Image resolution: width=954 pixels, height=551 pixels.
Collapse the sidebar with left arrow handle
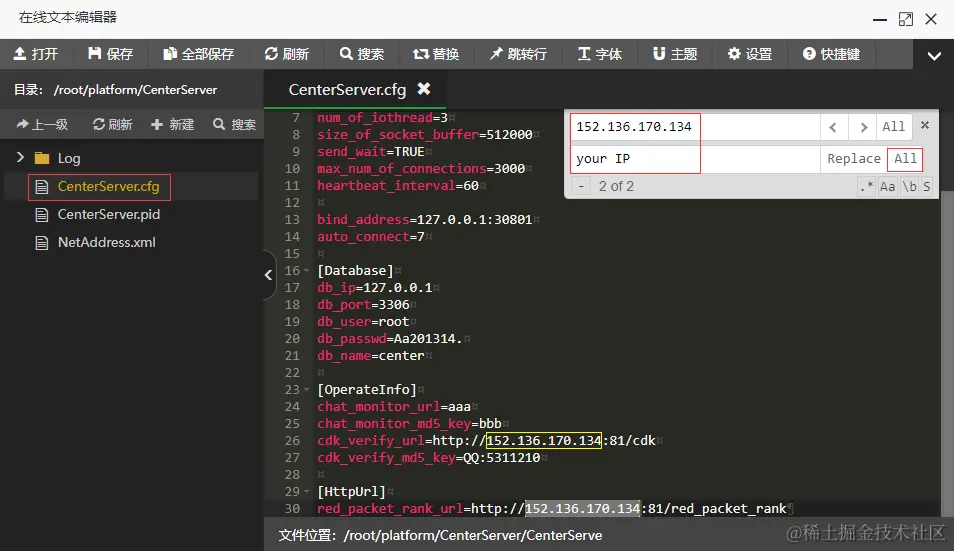pyautogui.click(x=268, y=275)
